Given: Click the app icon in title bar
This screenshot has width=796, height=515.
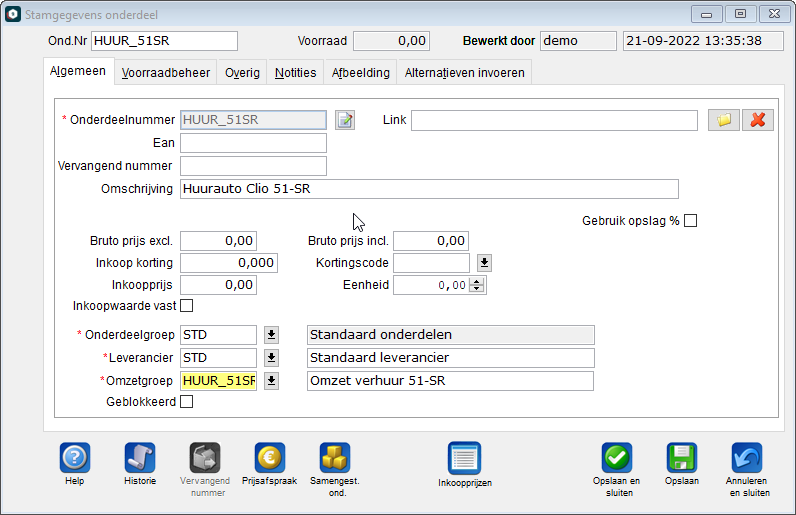Looking at the screenshot, I should point(13,14).
